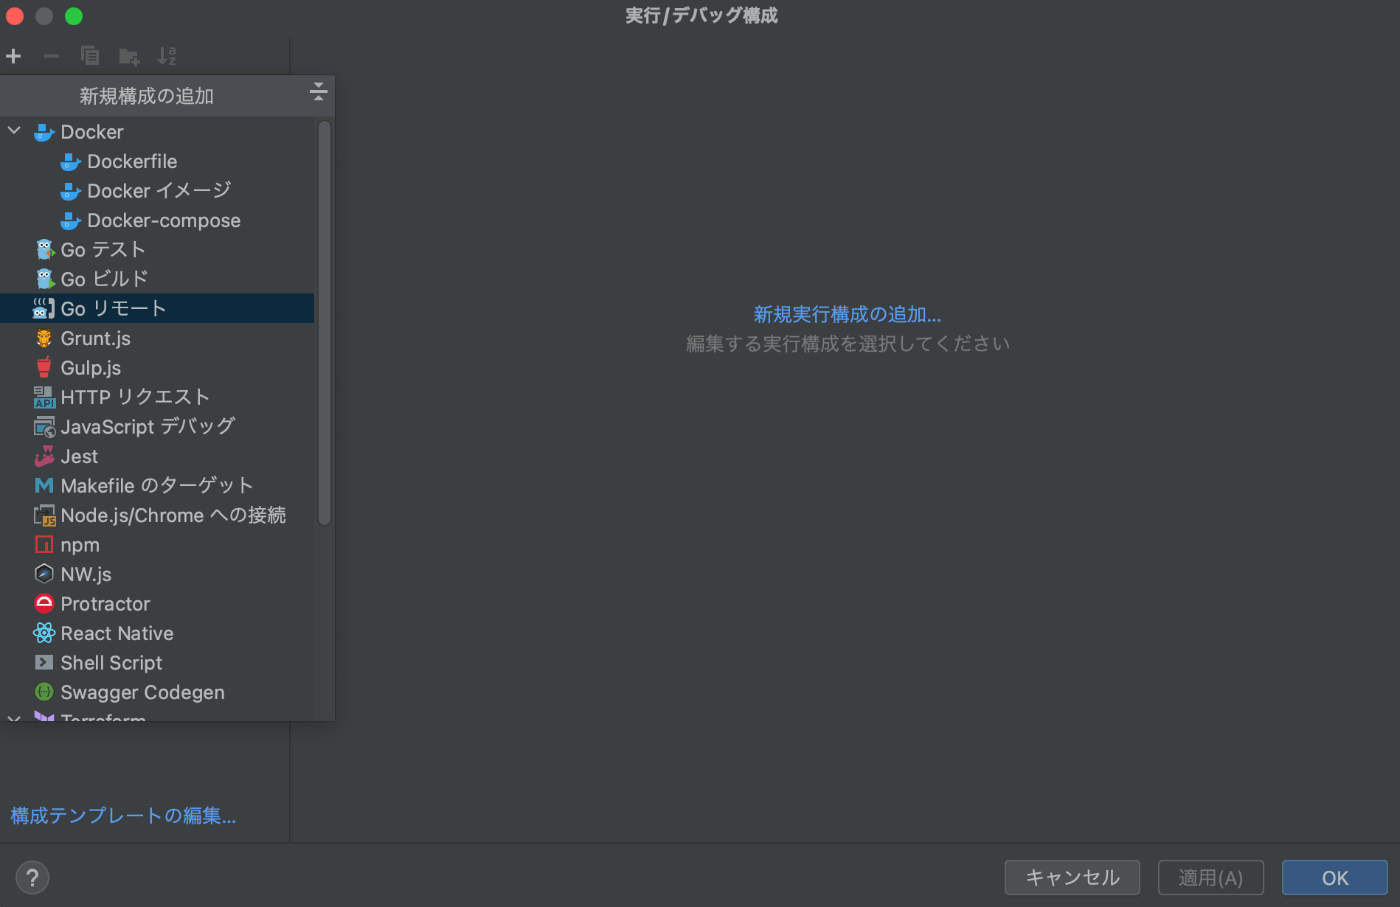The image size is (1400, 907).
Task: Click the Shell Script terminal icon
Action: tap(44, 662)
